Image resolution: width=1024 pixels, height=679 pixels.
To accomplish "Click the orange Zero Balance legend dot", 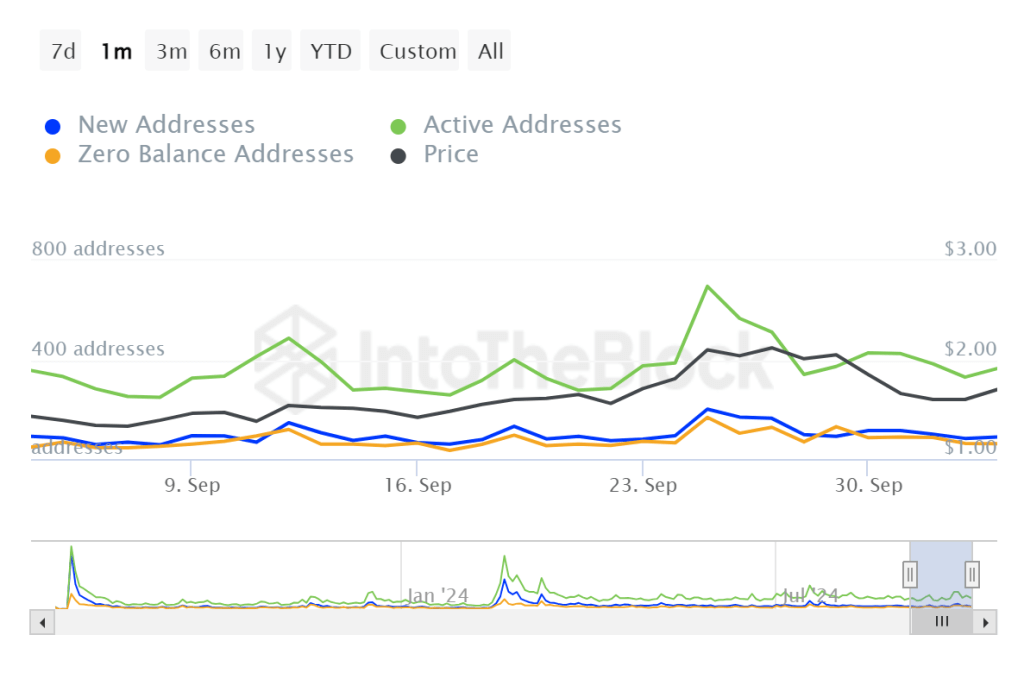I will [54, 156].
